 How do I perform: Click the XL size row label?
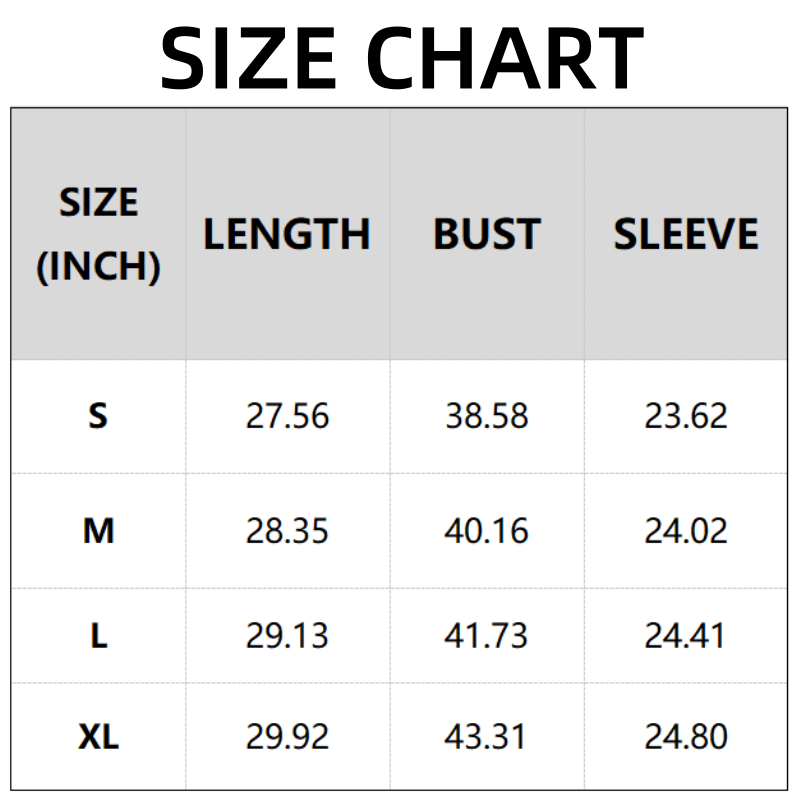point(98,738)
